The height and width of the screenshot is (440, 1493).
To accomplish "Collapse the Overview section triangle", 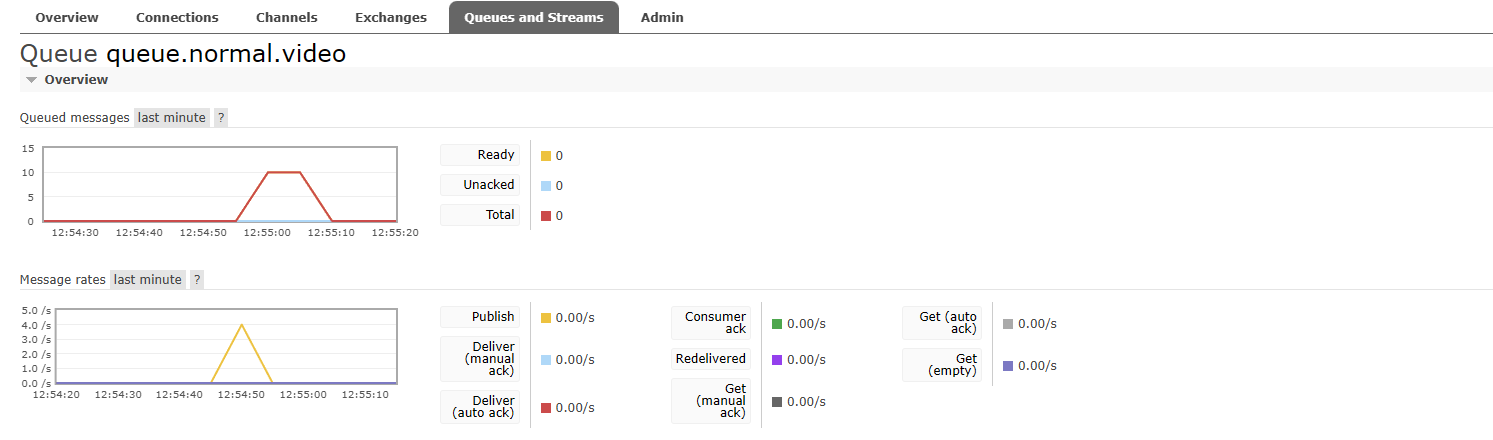I will [32, 80].
